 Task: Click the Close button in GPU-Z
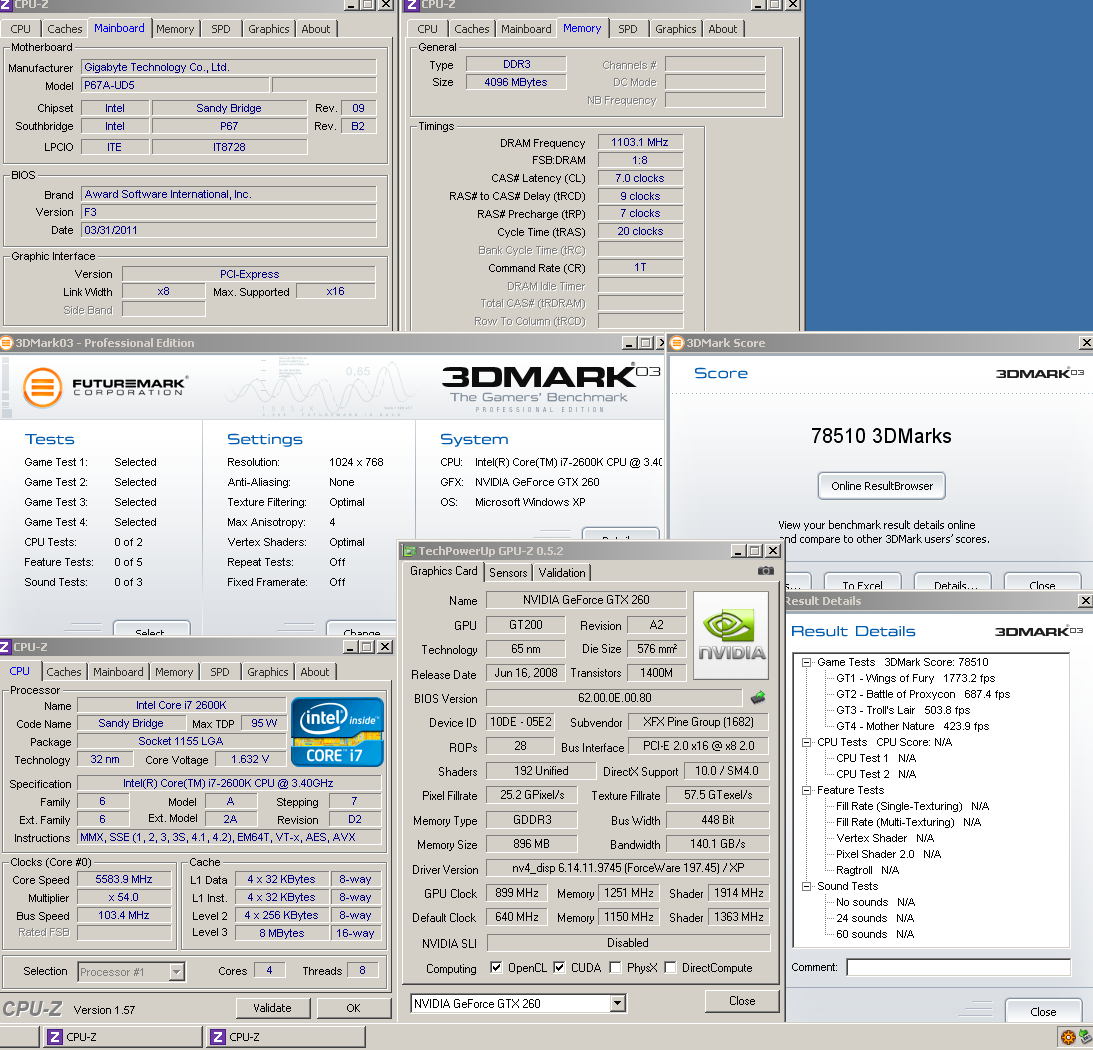(x=742, y=1000)
